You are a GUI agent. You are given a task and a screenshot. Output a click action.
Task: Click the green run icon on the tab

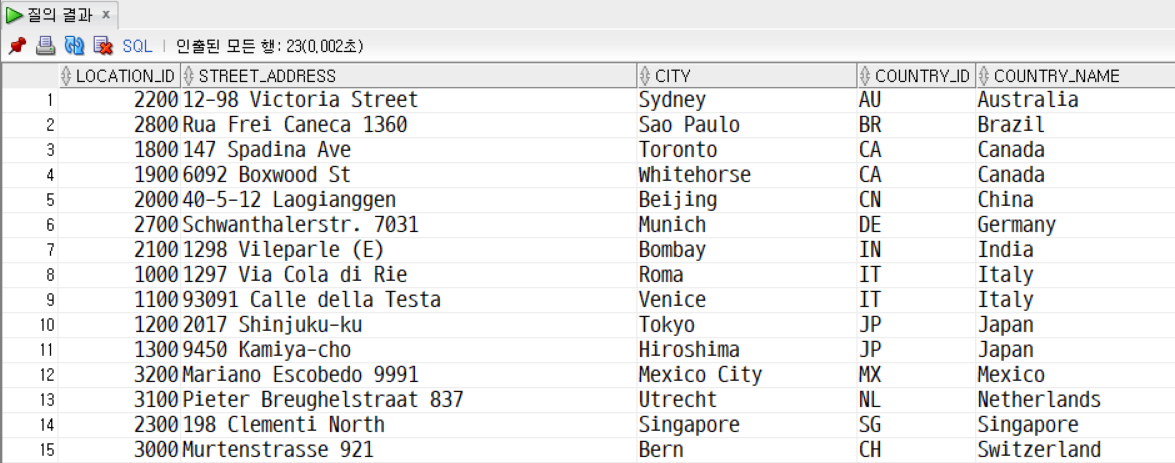point(15,14)
